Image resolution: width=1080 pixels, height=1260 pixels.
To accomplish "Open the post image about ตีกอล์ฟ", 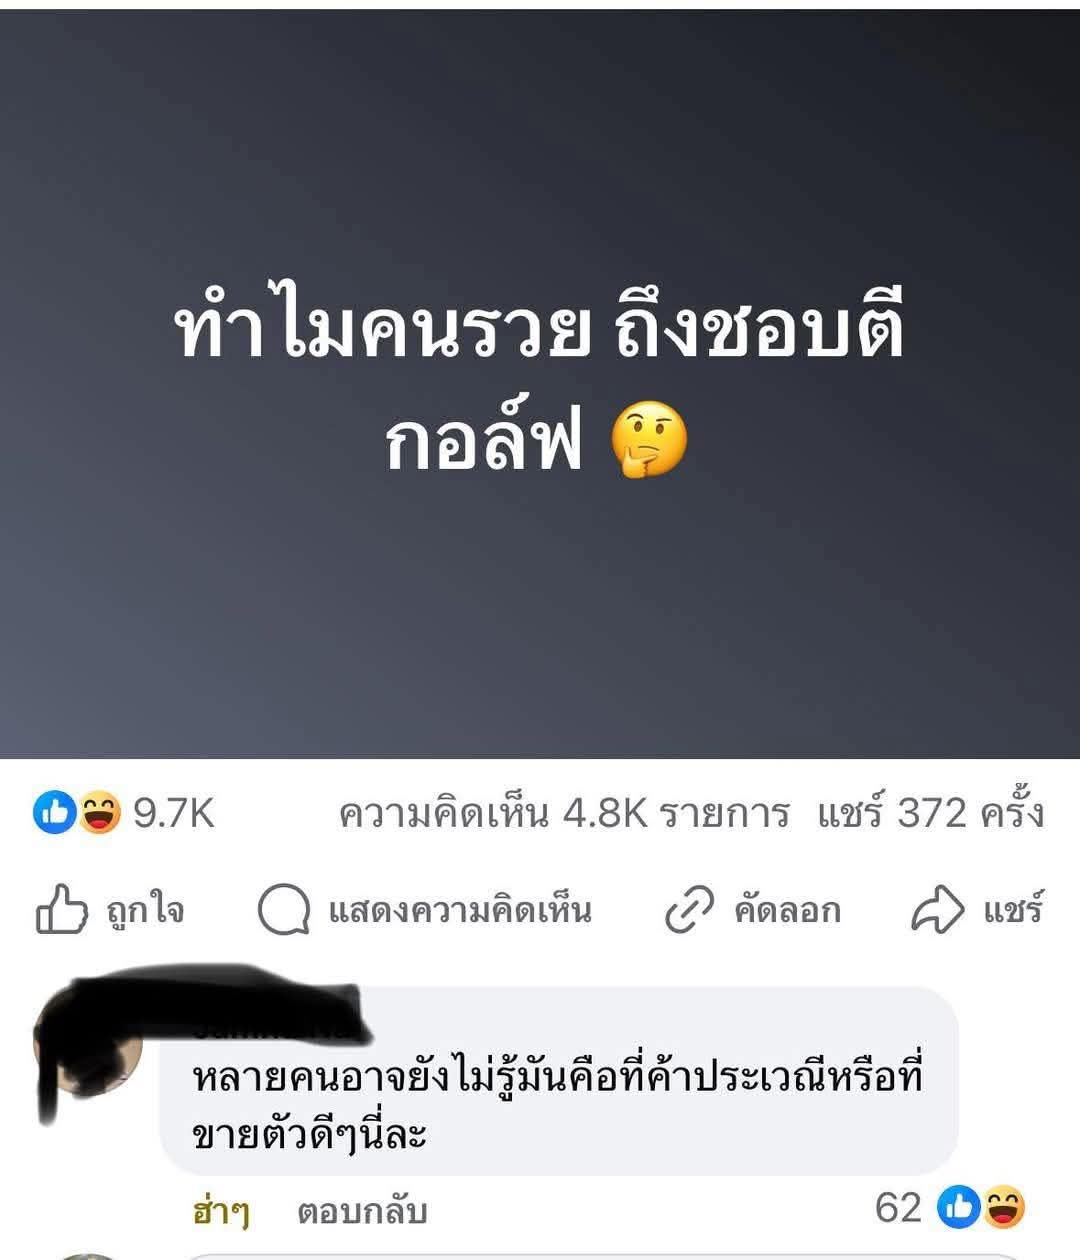I will (540, 384).
